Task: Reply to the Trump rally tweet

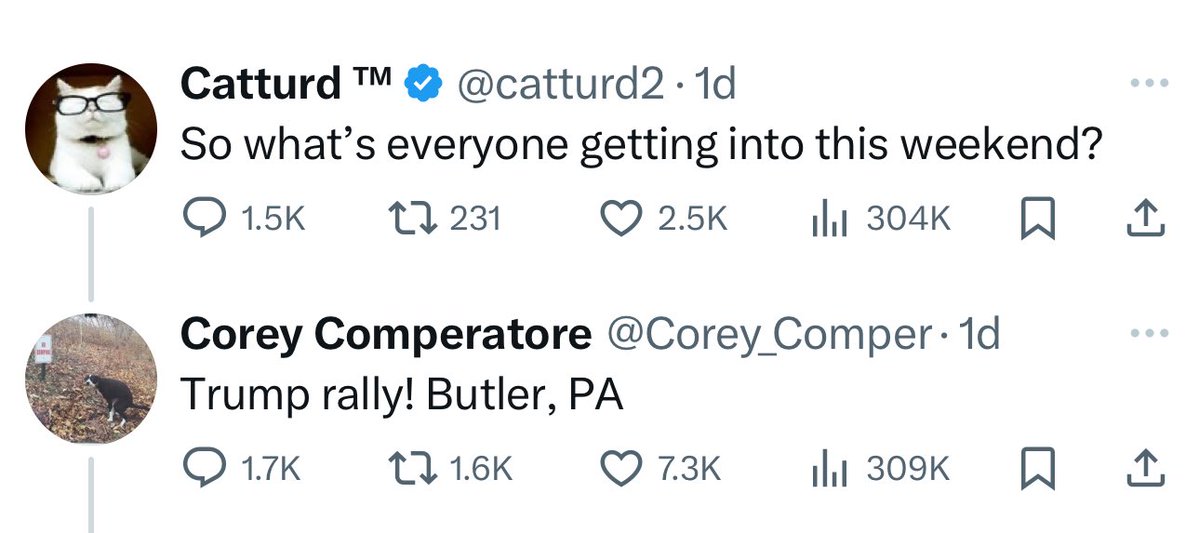Action: tap(208, 469)
